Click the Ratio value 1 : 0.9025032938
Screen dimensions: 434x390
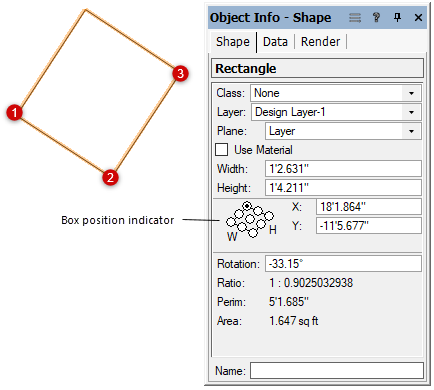click(311, 283)
